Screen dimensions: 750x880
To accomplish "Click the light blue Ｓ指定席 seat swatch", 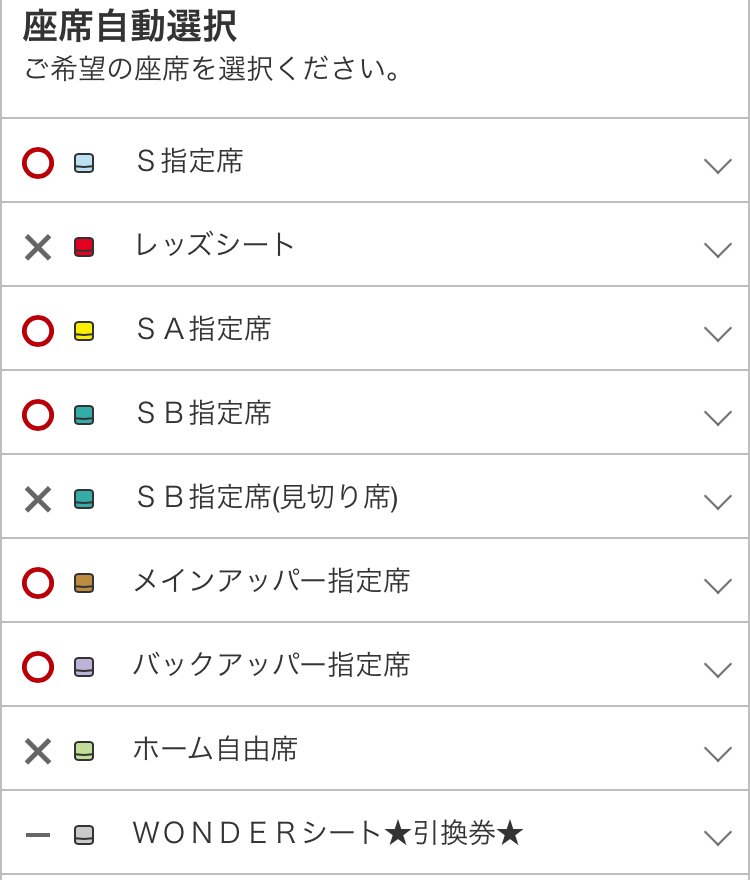I will click(x=84, y=163).
